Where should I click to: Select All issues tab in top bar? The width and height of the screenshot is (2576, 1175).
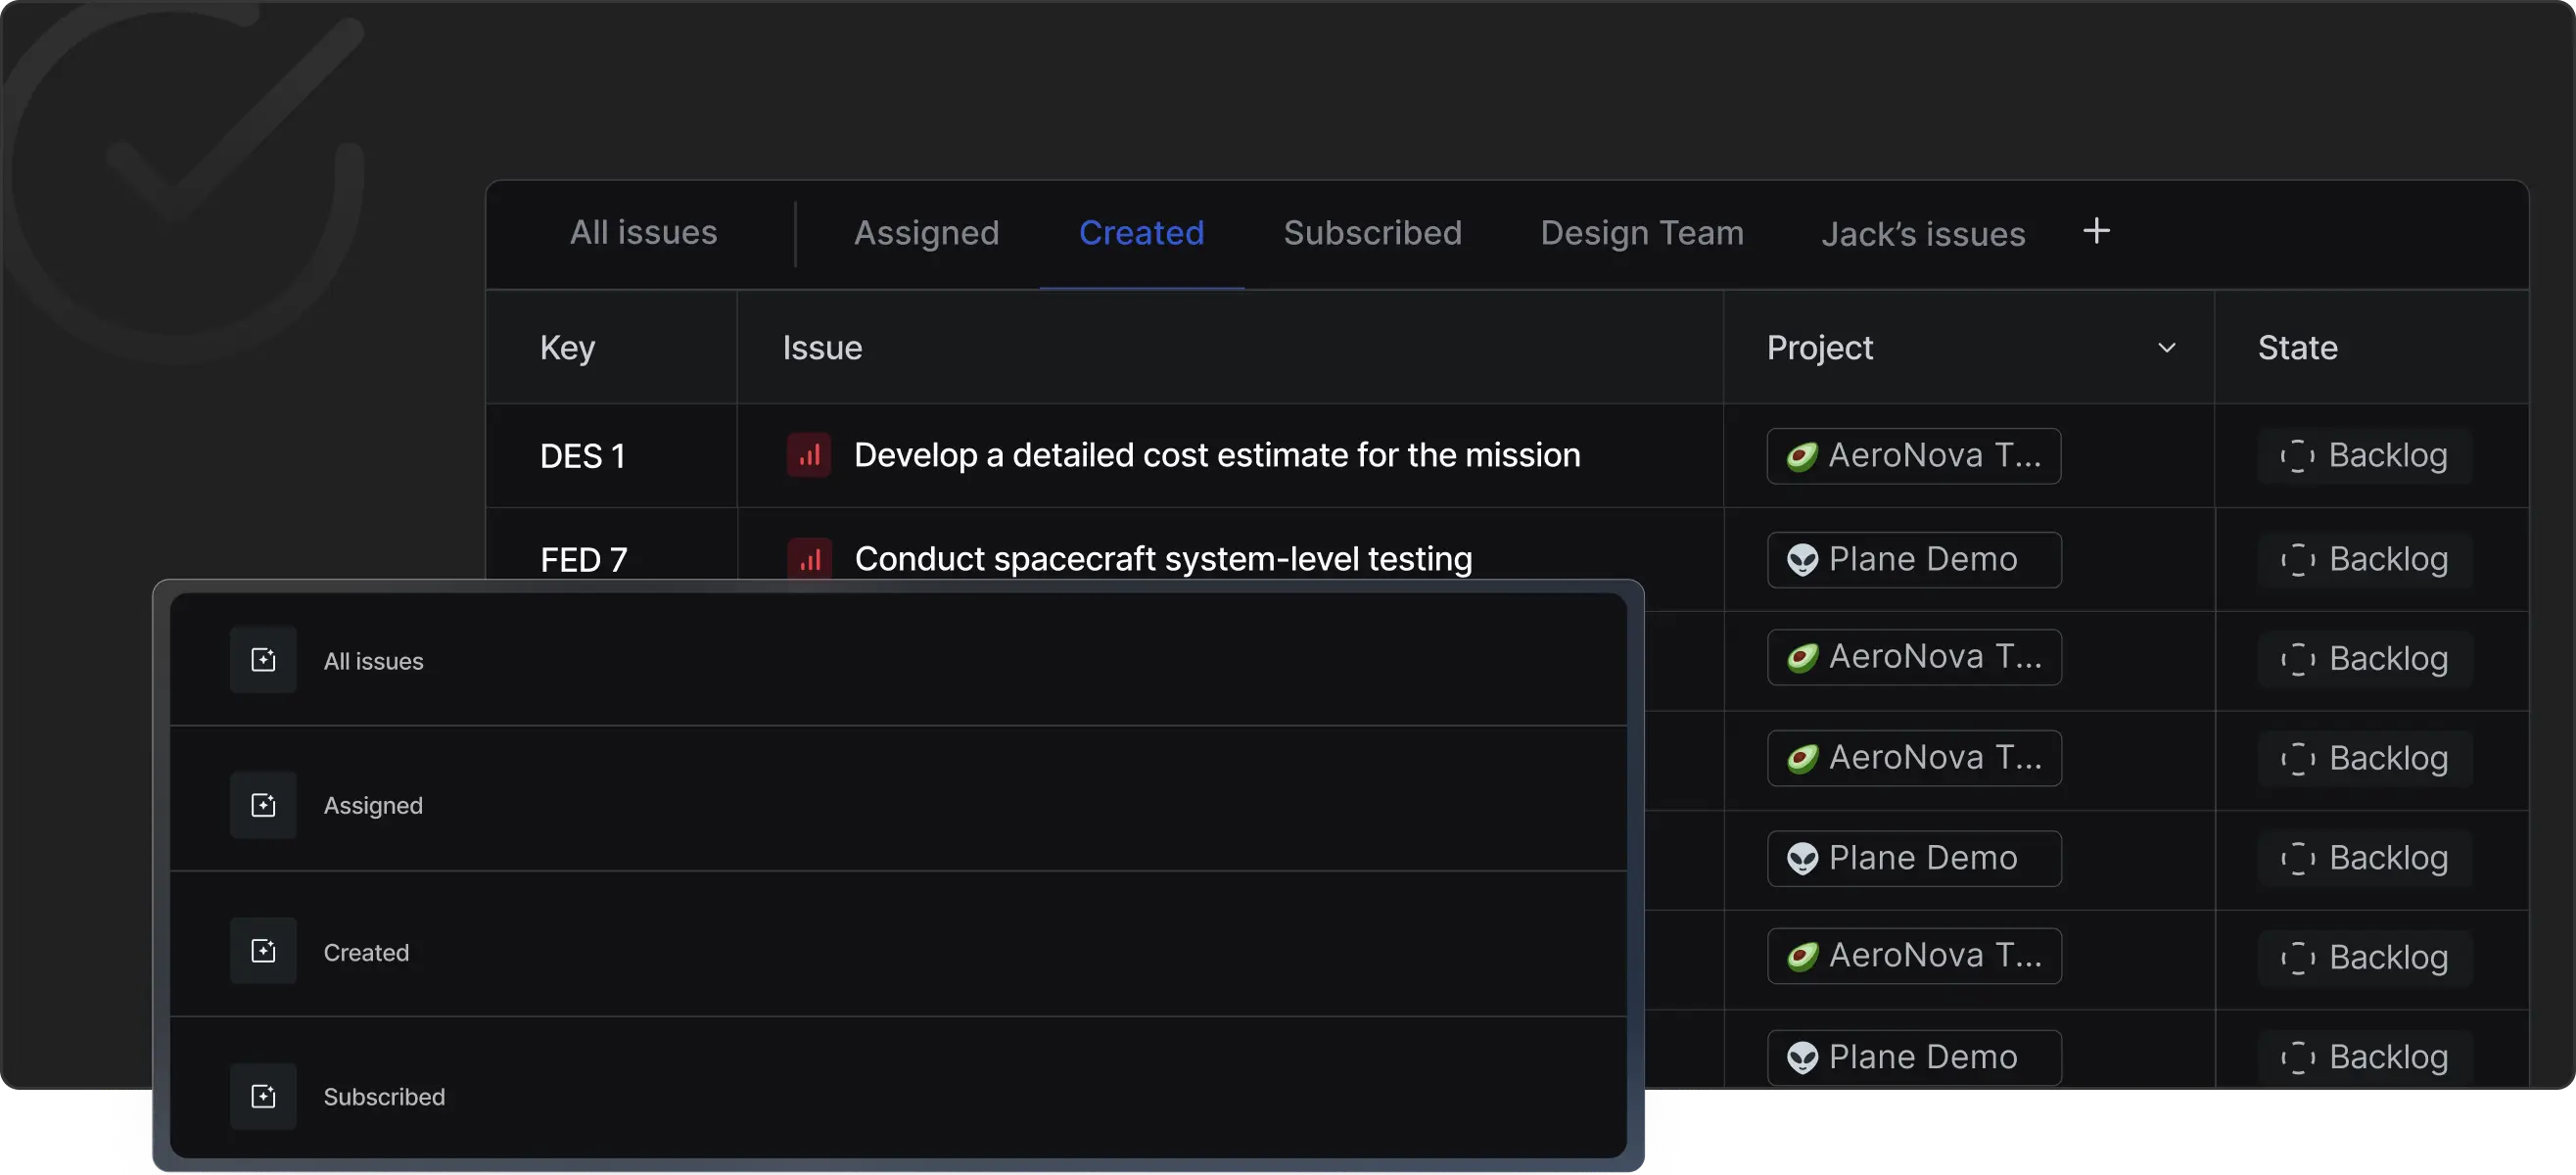[643, 233]
